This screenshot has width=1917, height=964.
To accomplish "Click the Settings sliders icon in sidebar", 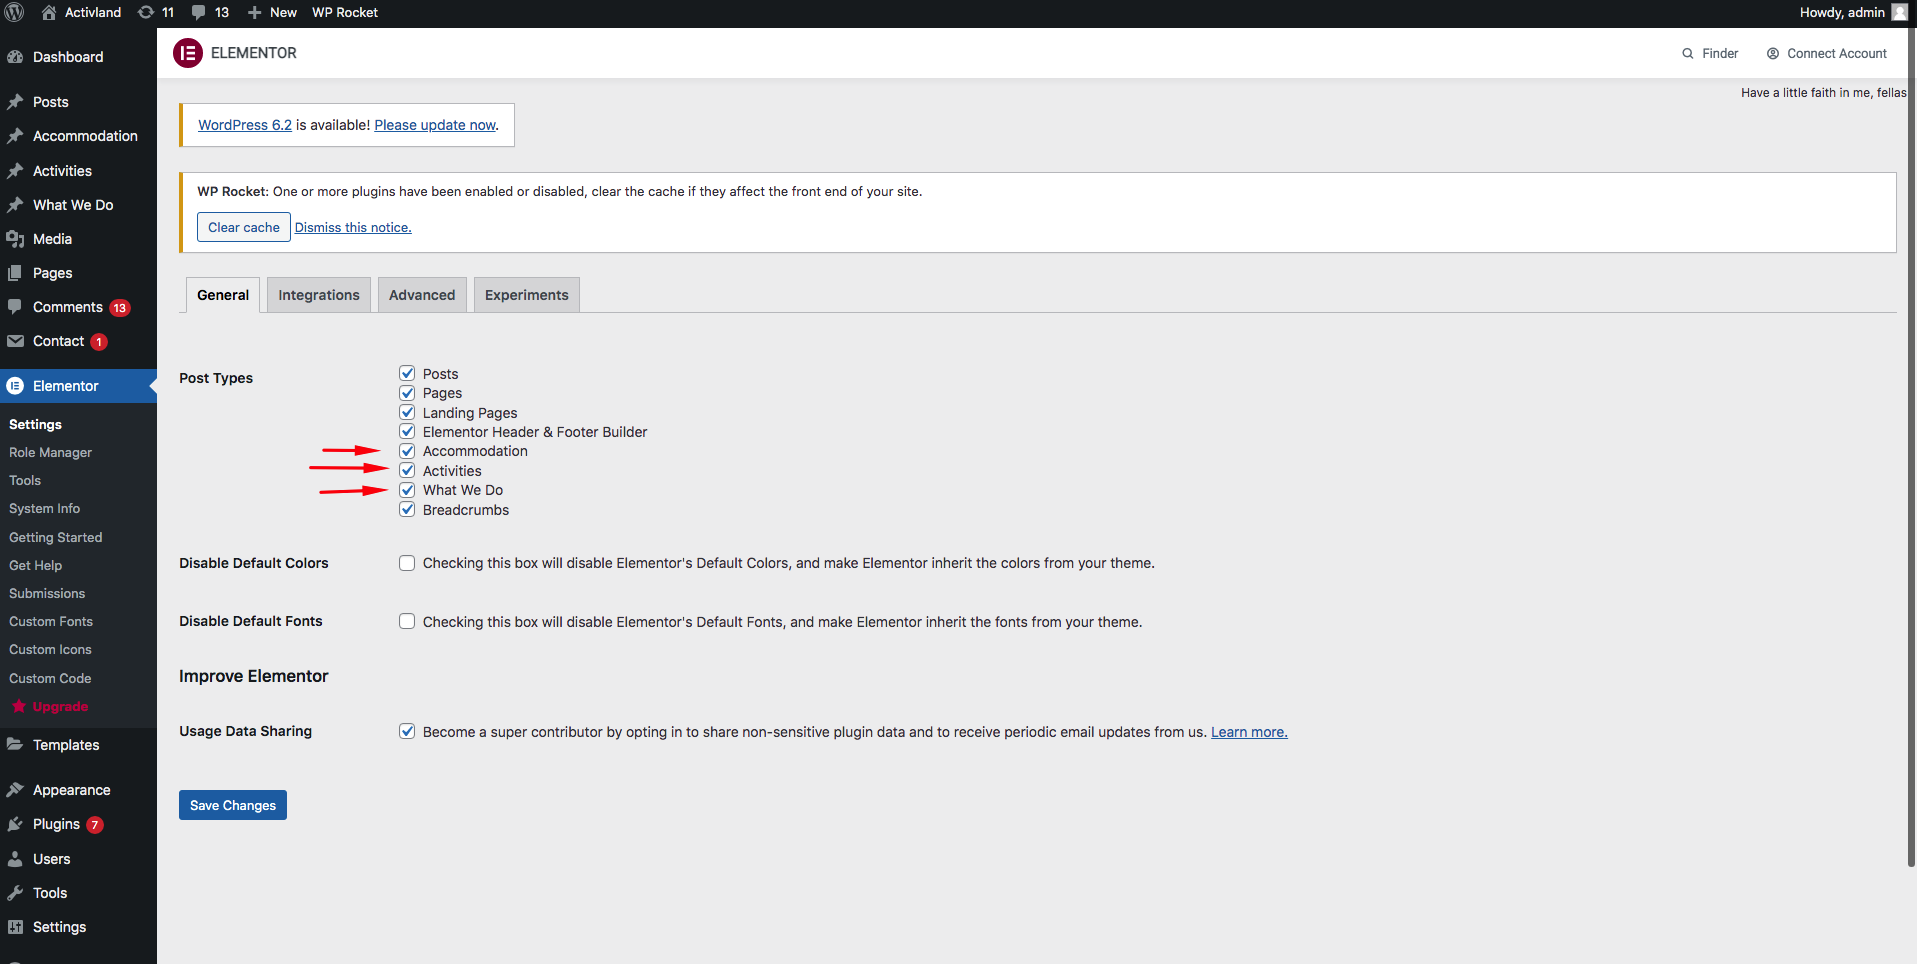I will point(15,927).
